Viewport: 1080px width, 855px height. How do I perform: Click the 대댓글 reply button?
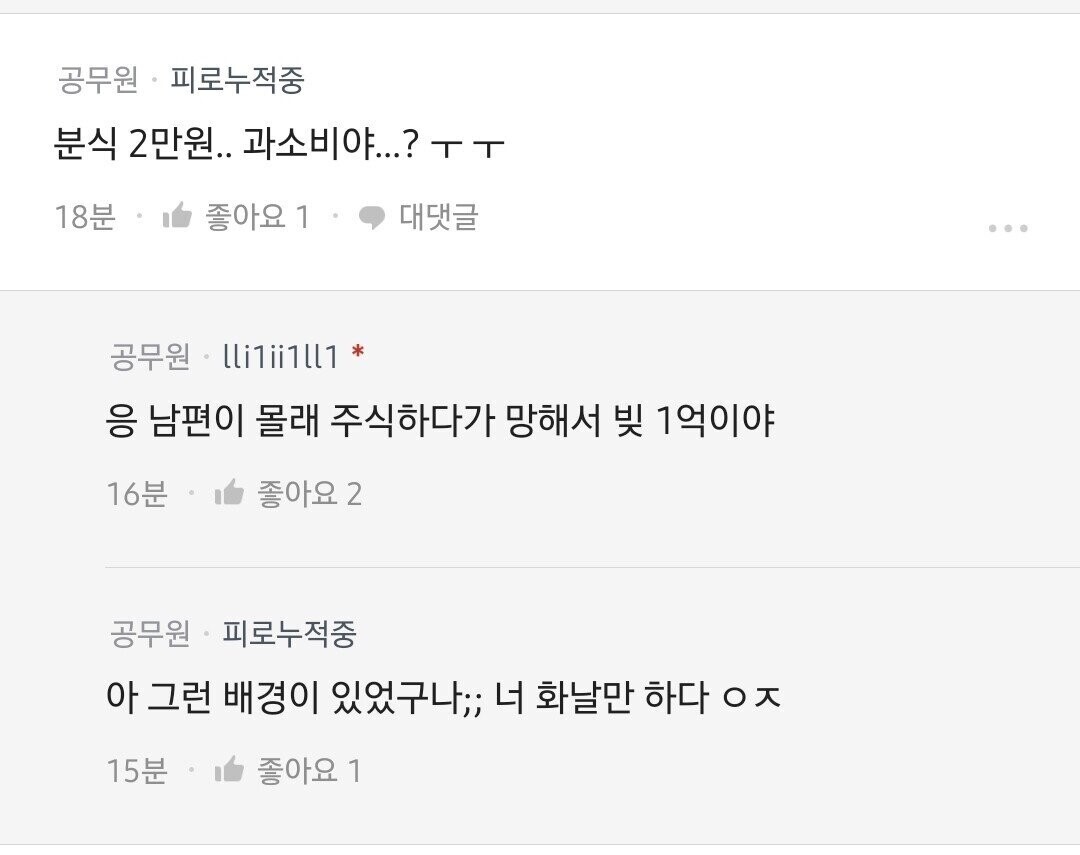click(419, 217)
